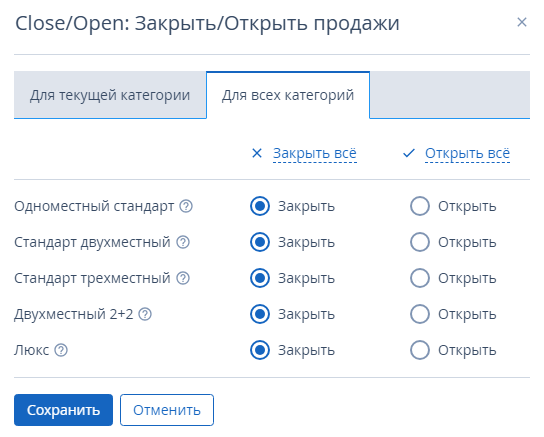This screenshot has height=437, width=544.
Task: Select 'Для всех категорий' tab
Action: tap(288, 95)
